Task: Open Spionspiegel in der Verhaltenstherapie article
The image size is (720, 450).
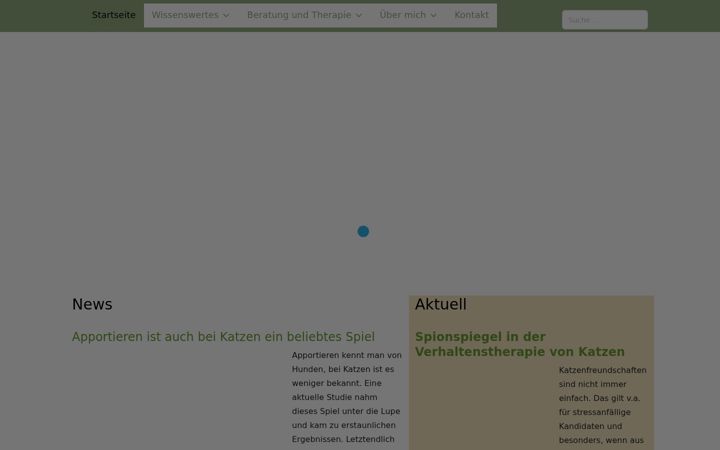Action: point(520,344)
